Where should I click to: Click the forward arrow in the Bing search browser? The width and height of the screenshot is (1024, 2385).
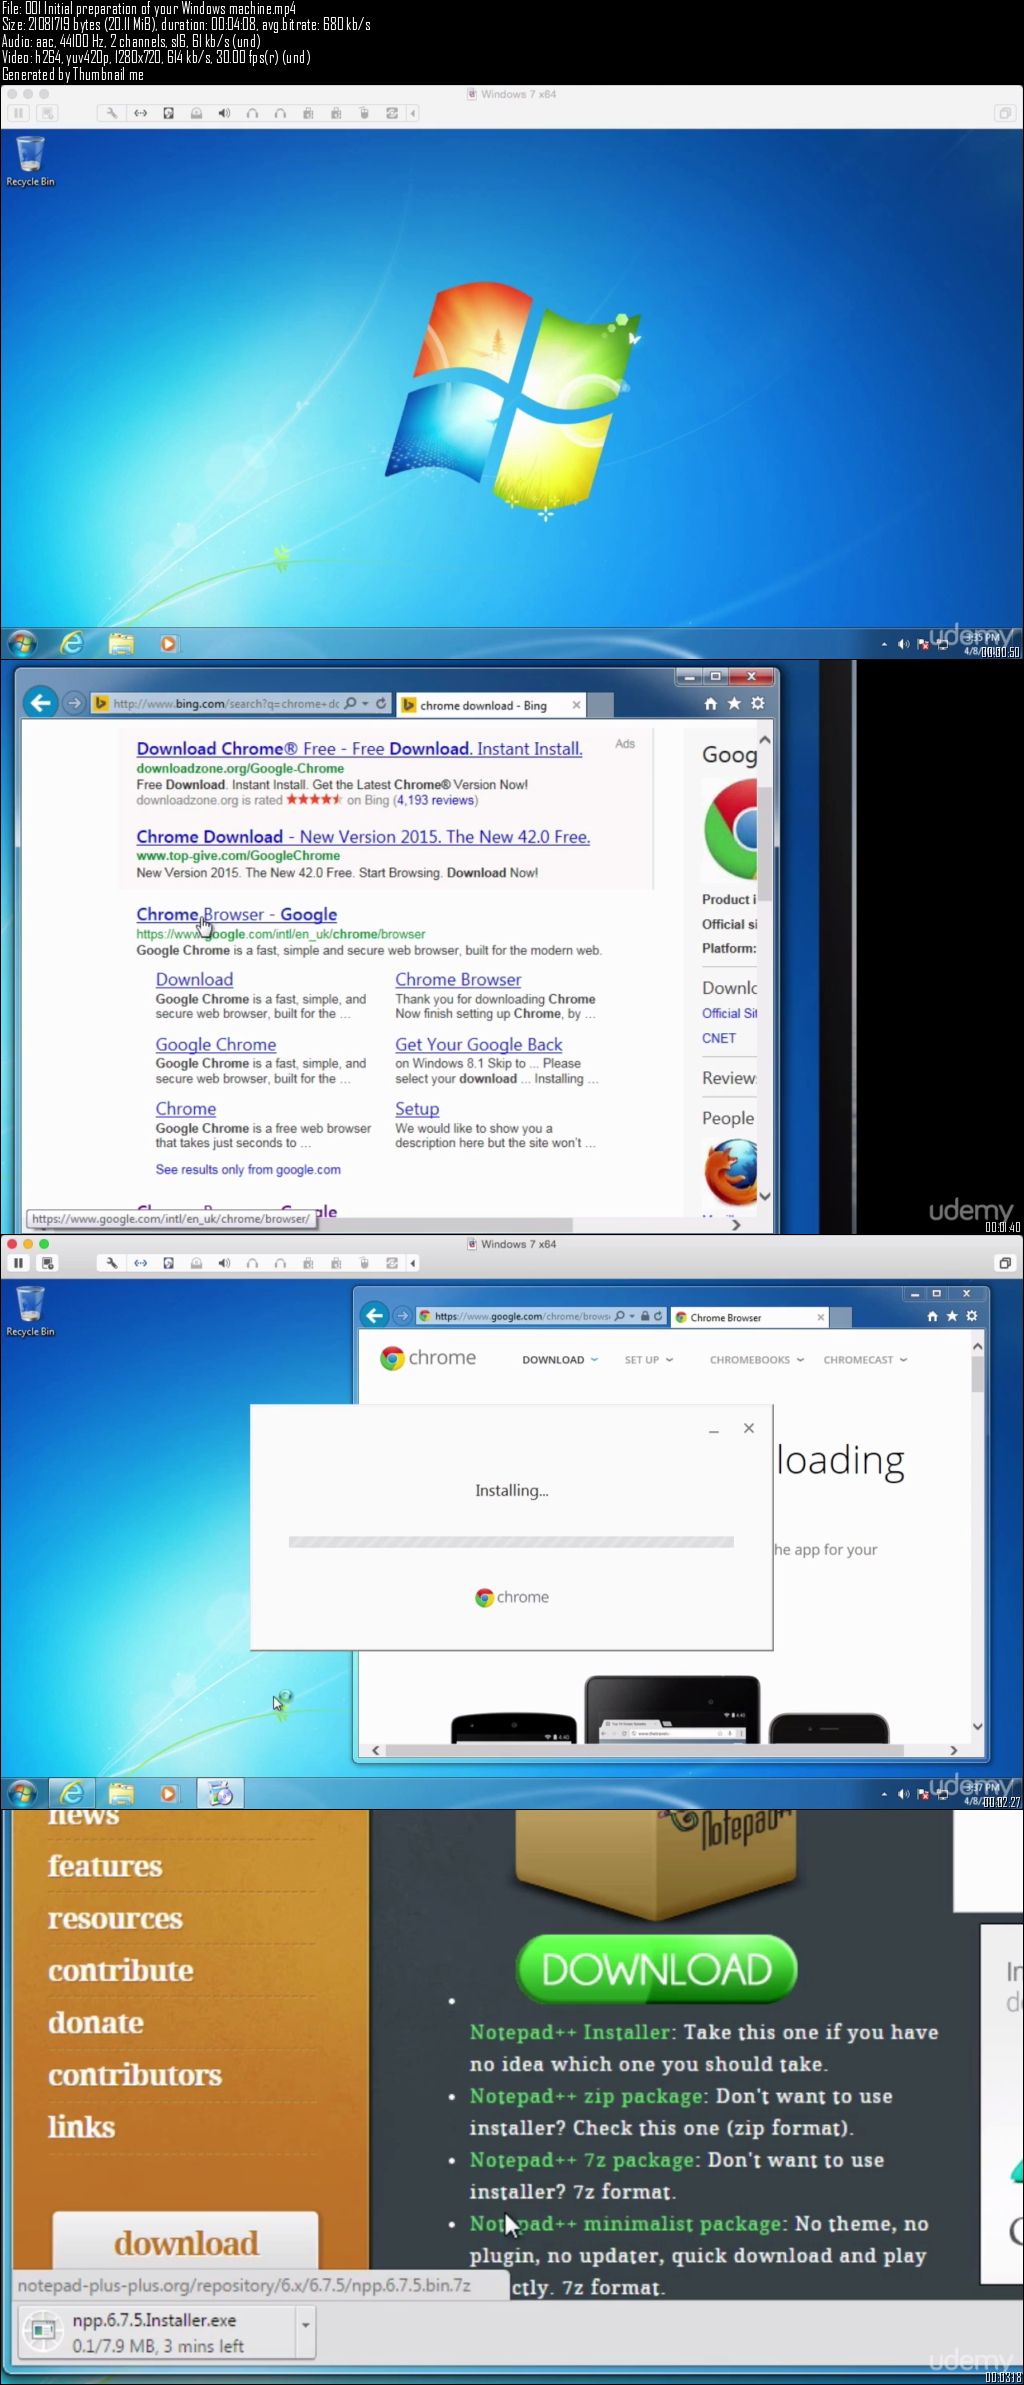(74, 704)
